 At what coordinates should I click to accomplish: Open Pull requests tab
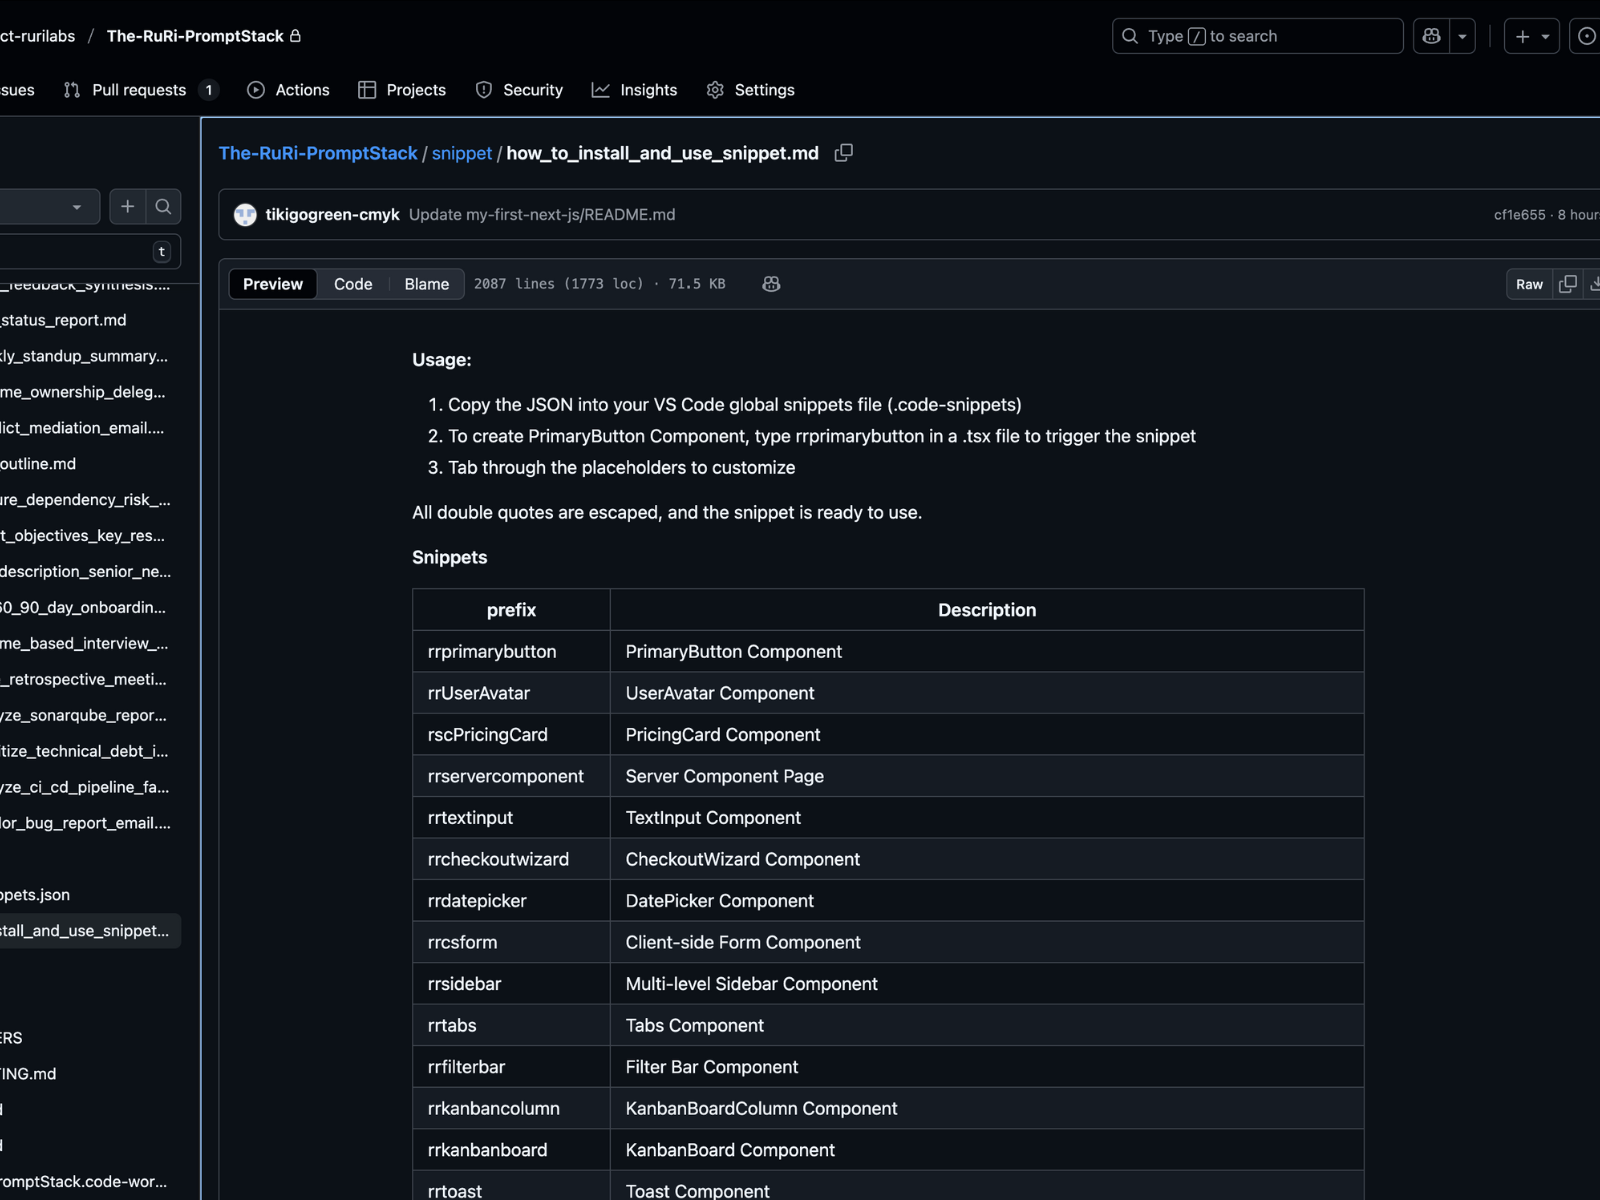[140, 90]
